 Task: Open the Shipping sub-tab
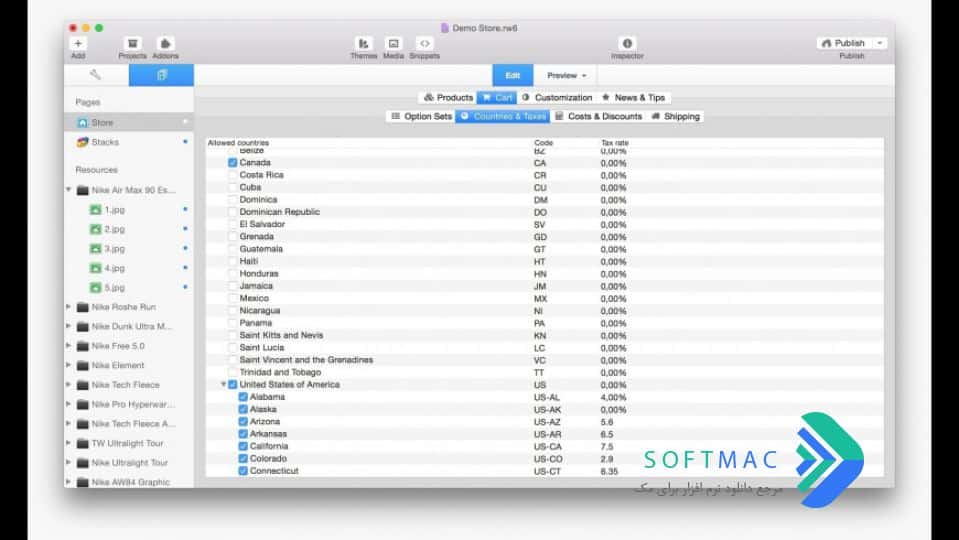675,116
